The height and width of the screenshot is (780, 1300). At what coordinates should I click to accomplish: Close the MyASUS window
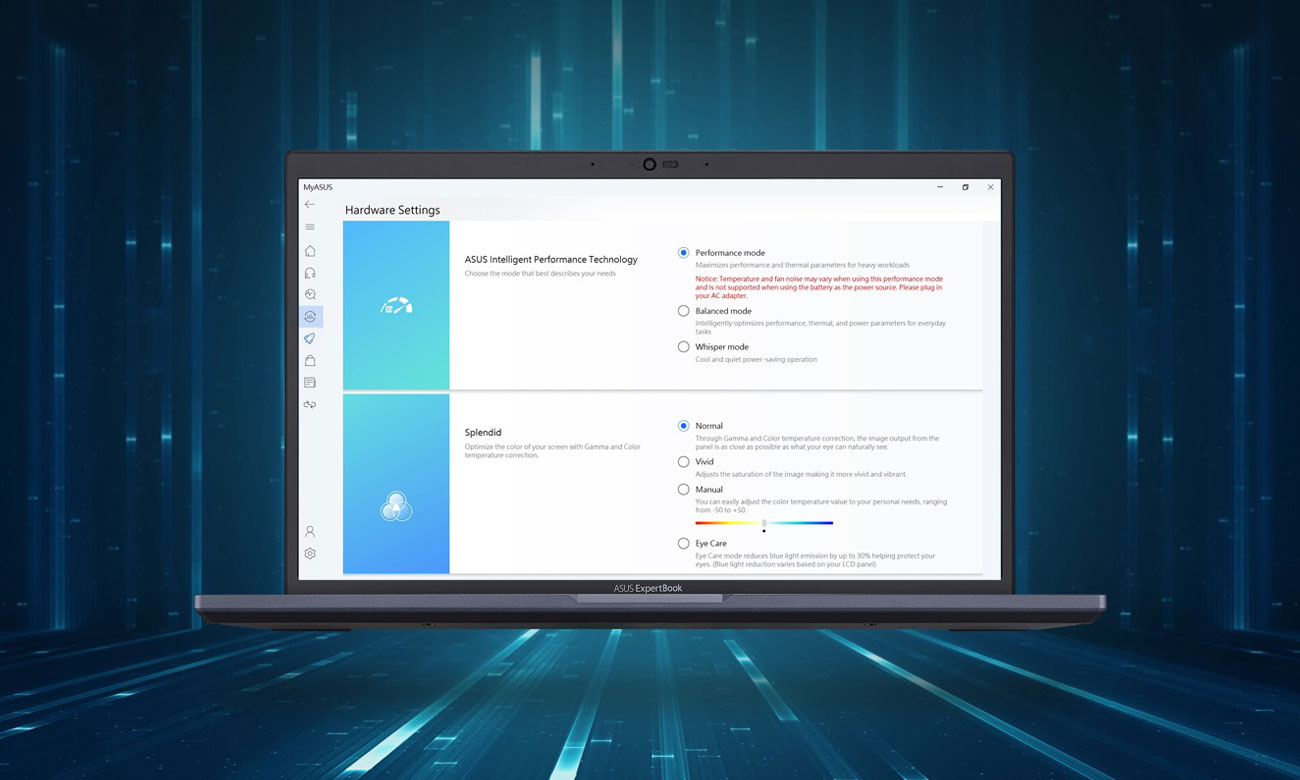990,187
